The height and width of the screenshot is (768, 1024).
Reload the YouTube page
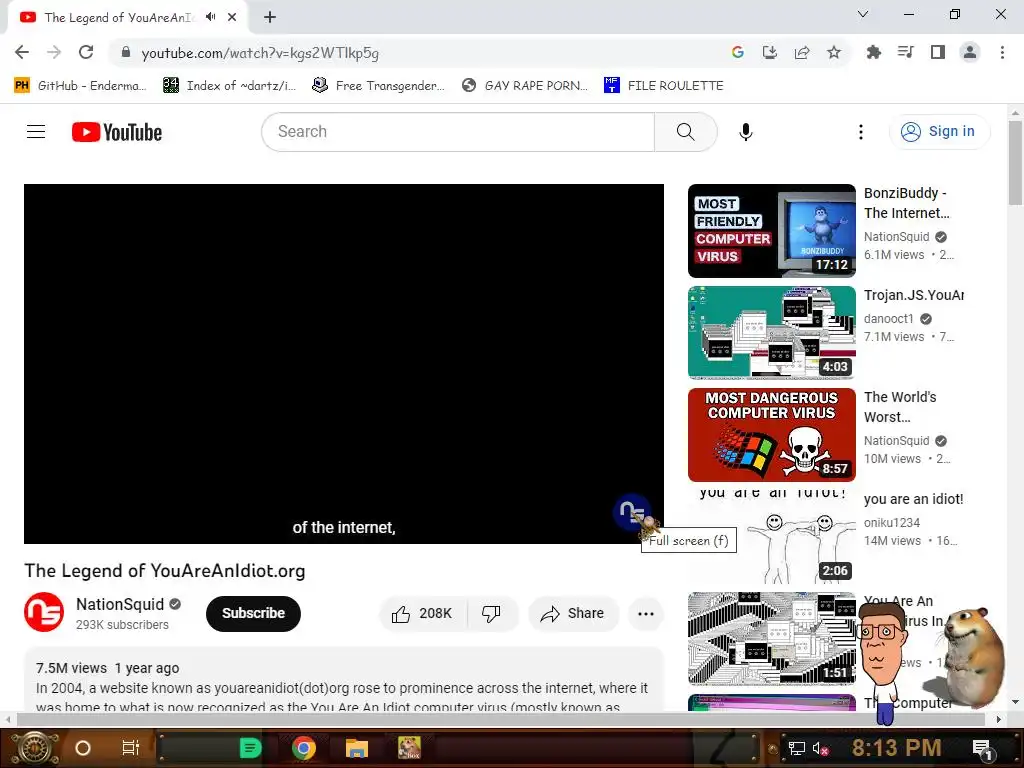(x=86, y=52)
